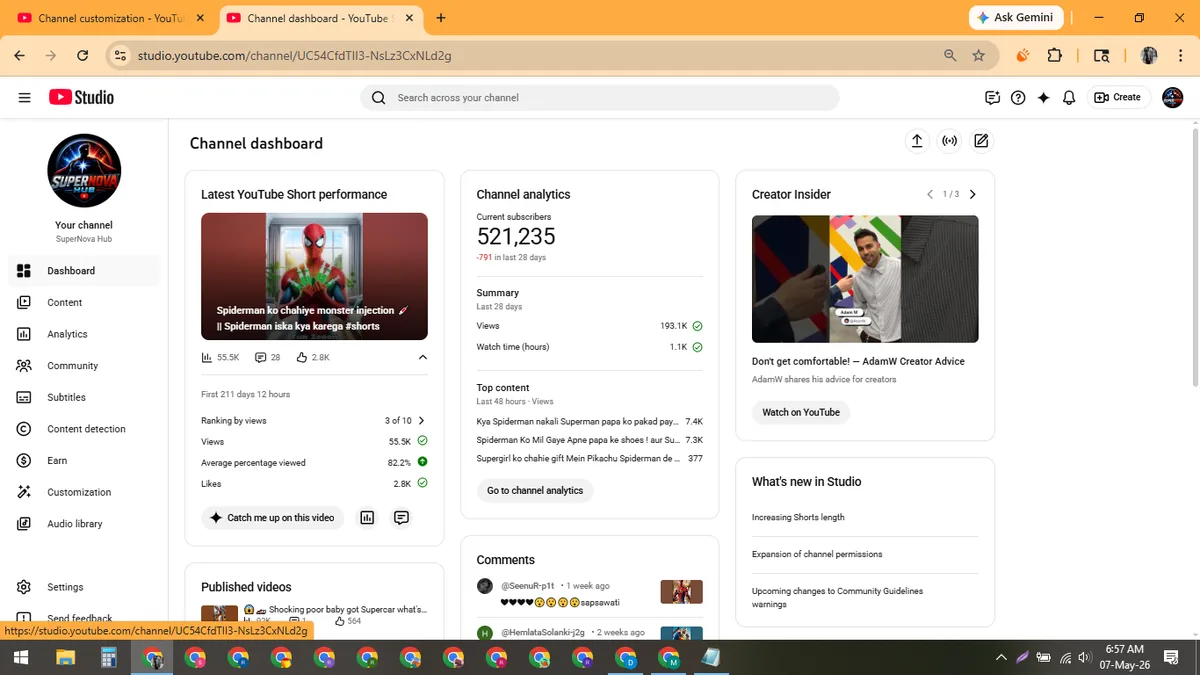This screenshot has width=1200, height=675.
Task: Open the video comments icon button
Action: 401,518
